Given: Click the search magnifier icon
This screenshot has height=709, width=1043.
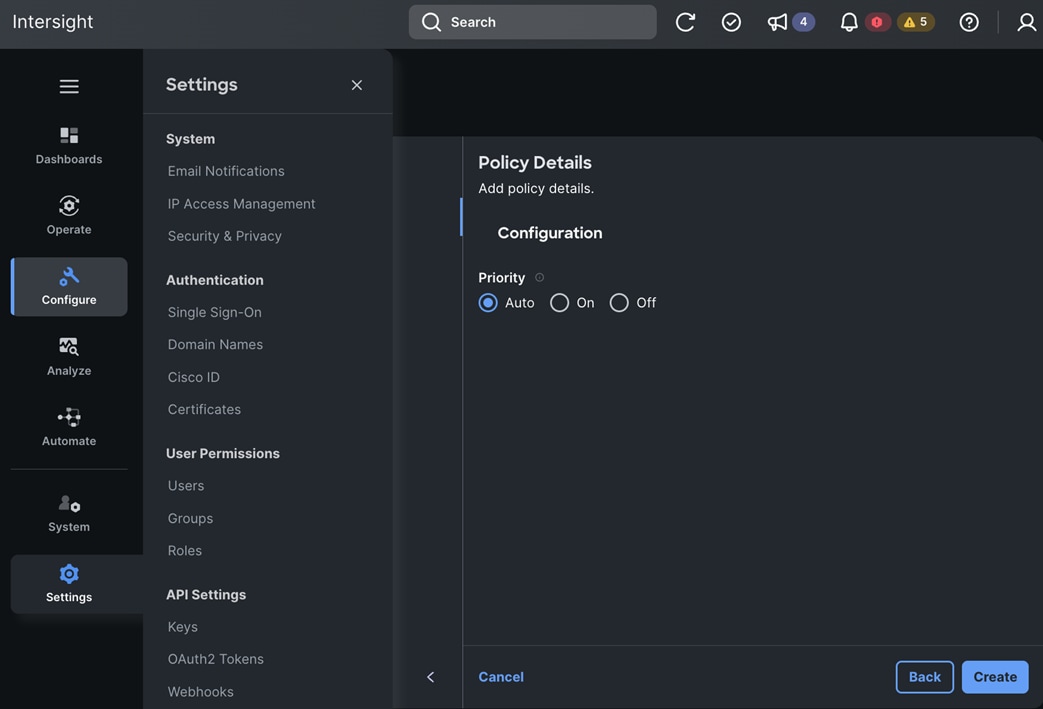Looking at the screenshot, I should (x=431, y=22).
